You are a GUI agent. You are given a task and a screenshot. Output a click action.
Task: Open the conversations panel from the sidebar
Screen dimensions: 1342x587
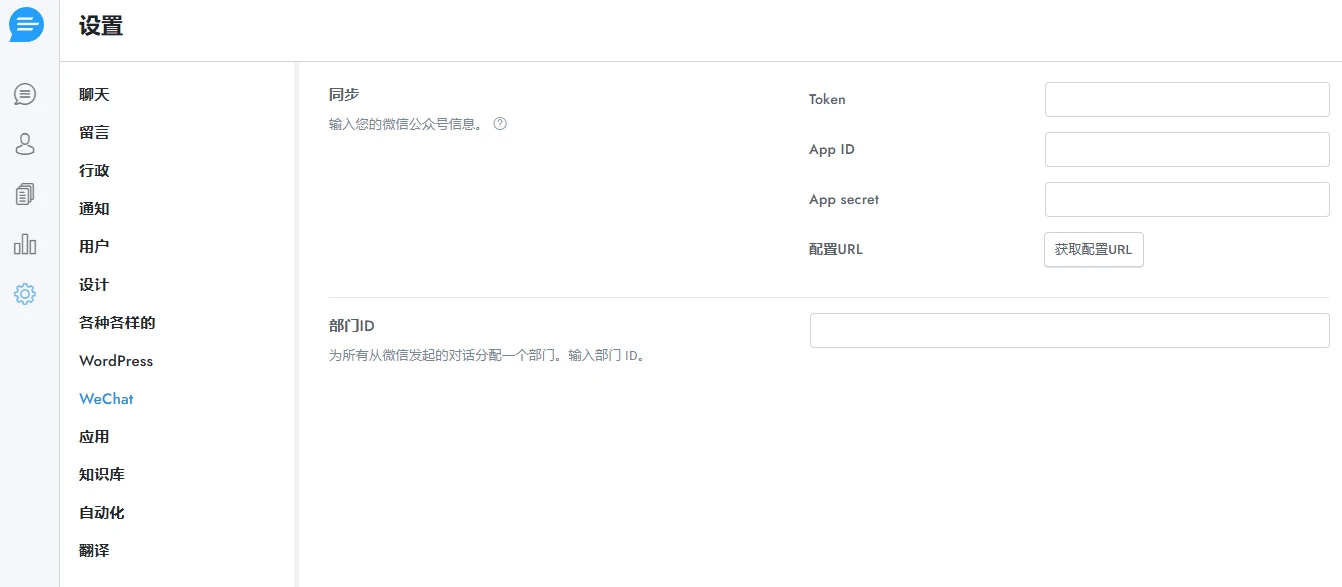[x=25, y=94]
